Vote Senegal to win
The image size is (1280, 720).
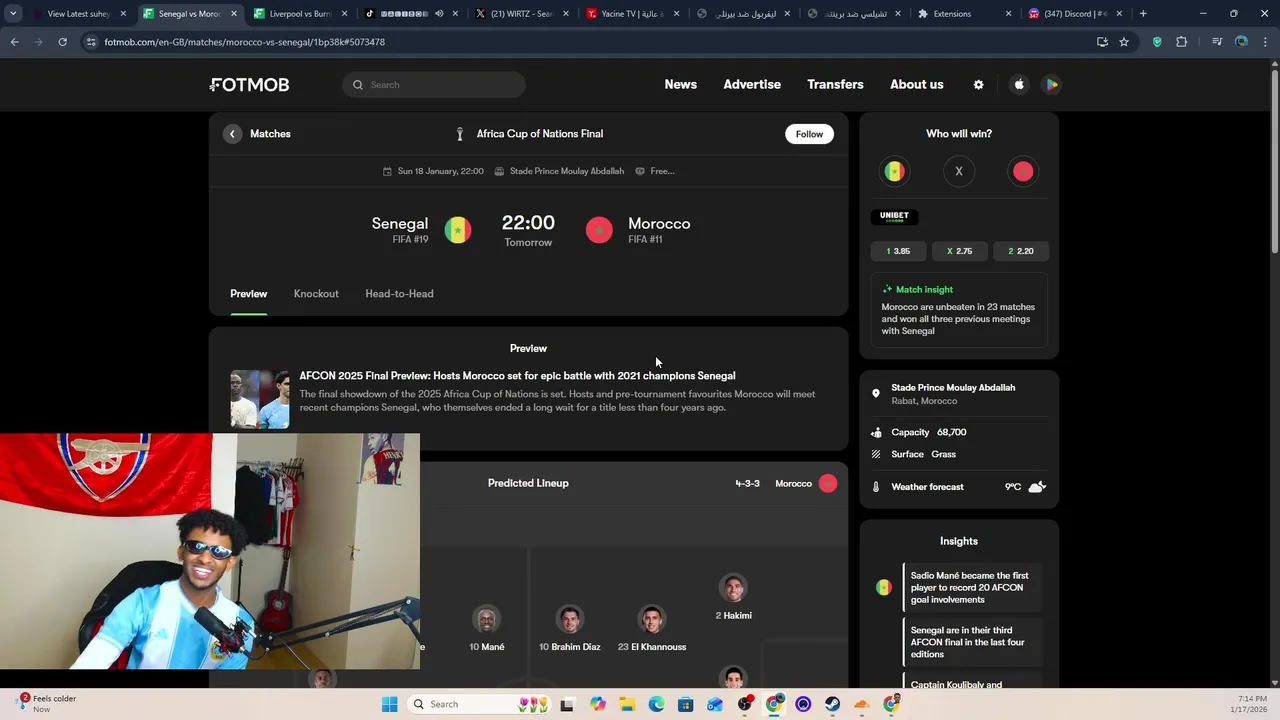(x=895, y=172)
